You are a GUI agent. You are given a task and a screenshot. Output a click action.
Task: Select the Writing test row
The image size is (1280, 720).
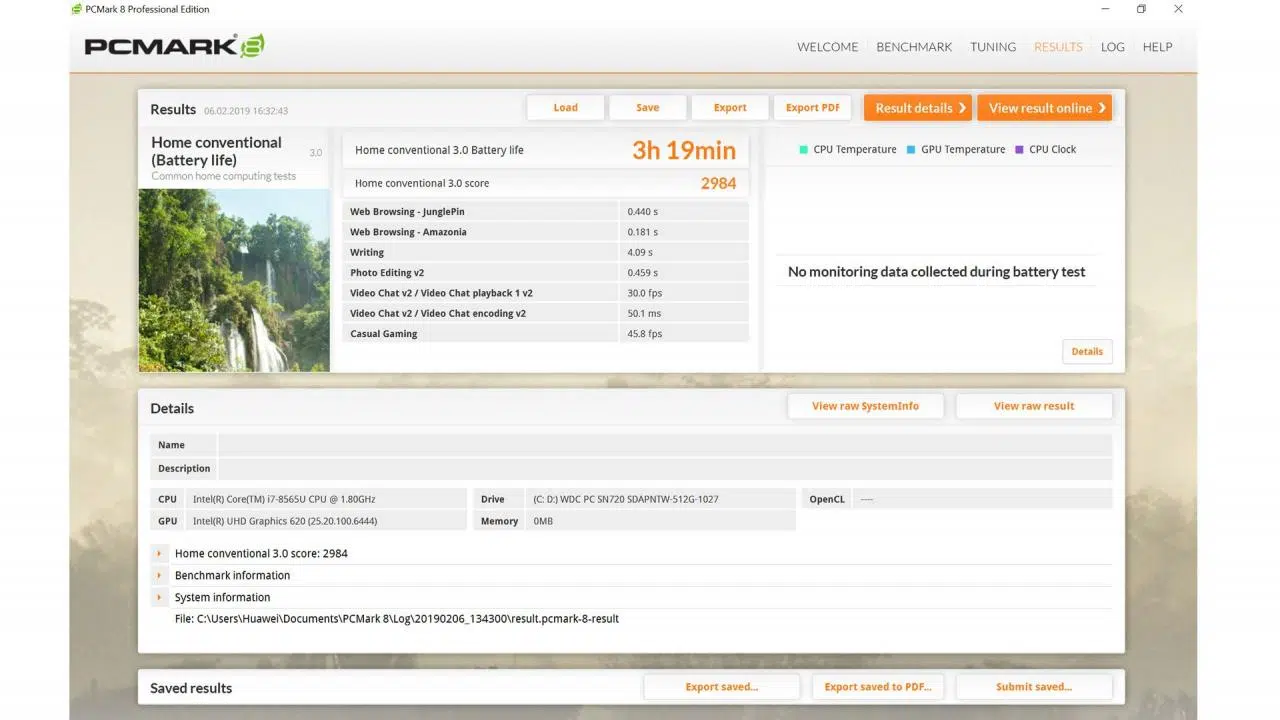[x=546, y=252]
